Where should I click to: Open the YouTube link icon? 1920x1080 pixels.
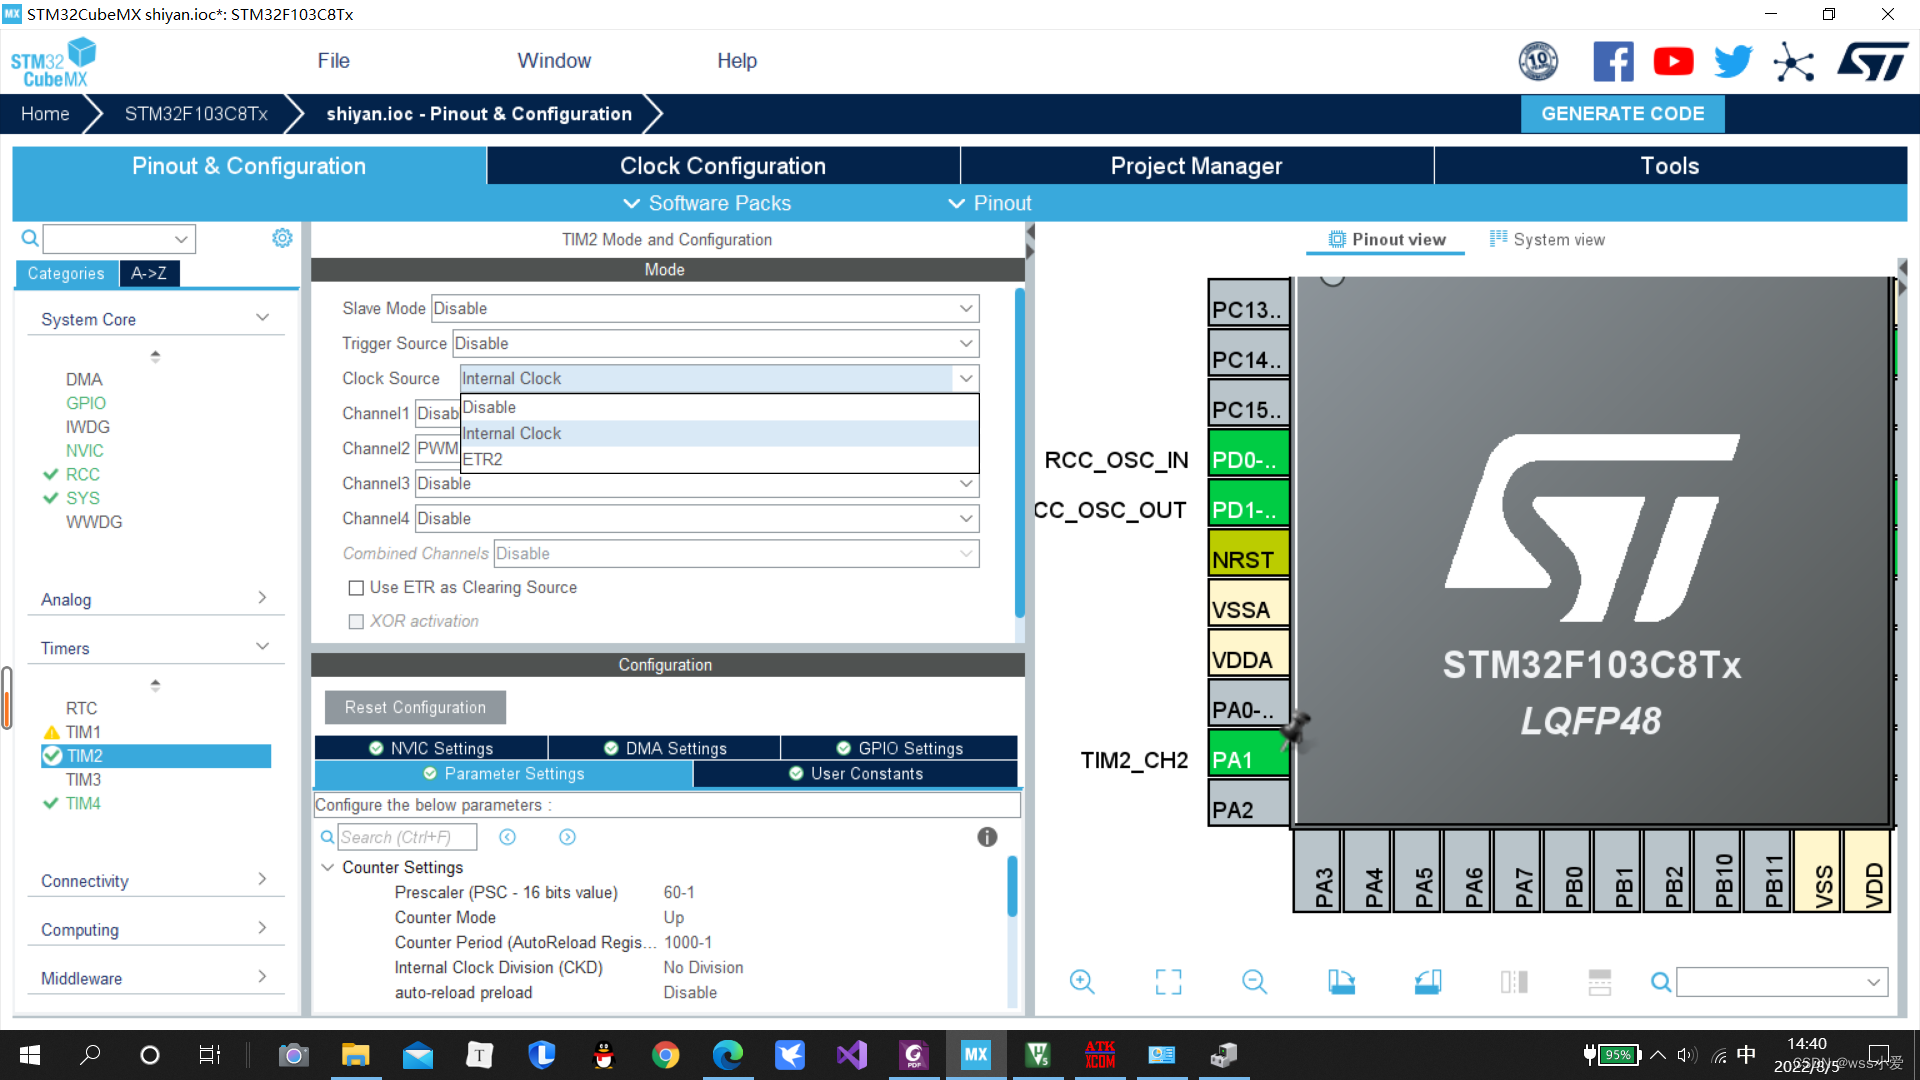[x=1673, y=62]
